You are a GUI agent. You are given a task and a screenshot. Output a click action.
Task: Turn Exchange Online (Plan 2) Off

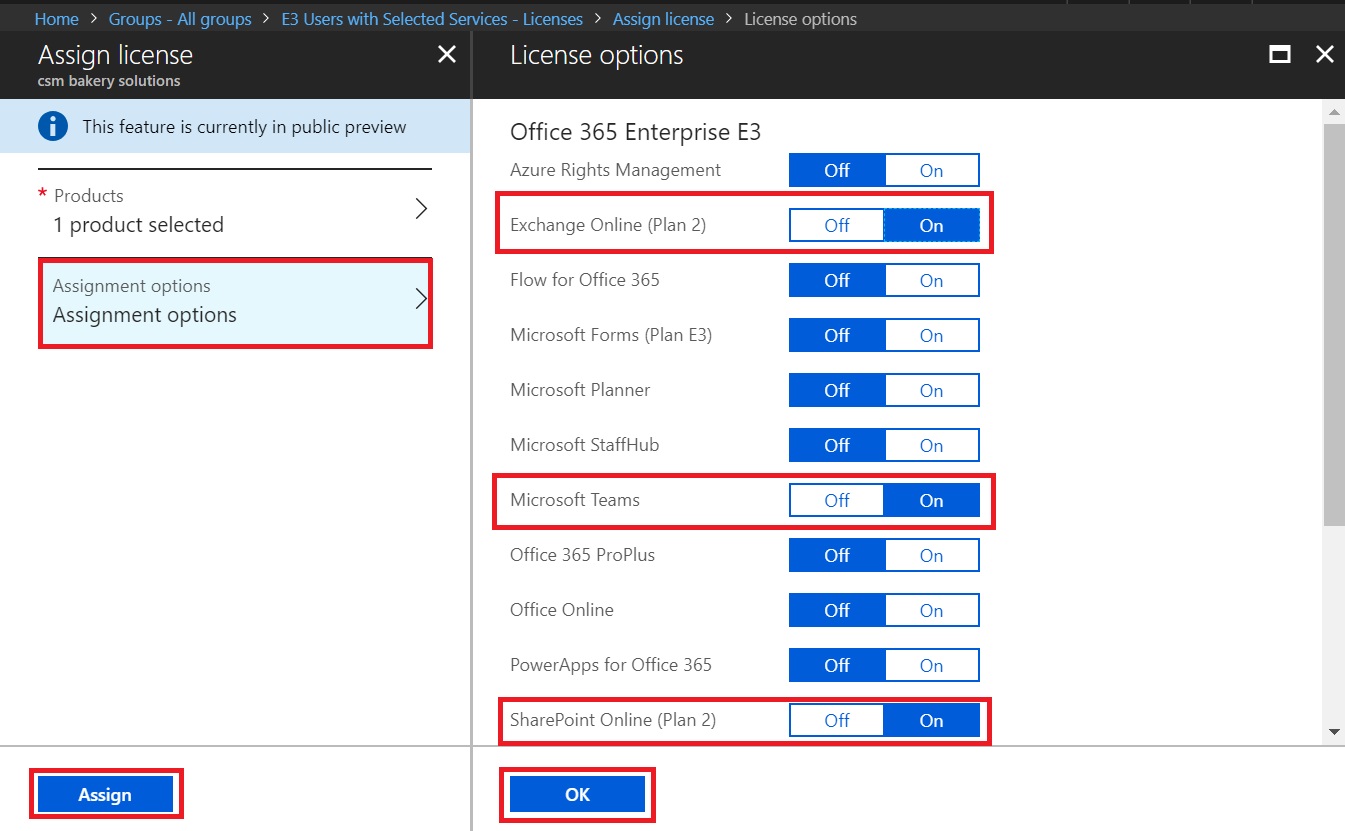[837, 225]
